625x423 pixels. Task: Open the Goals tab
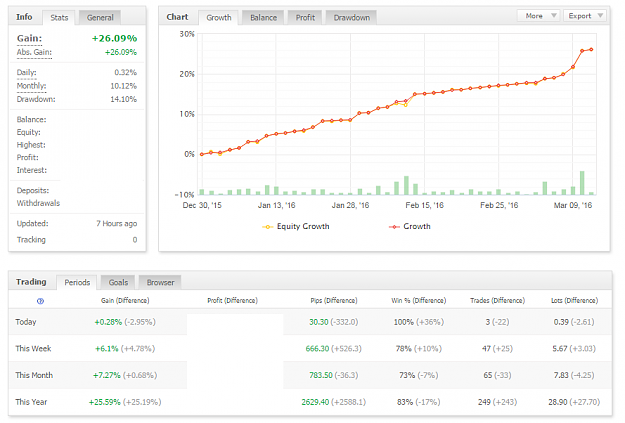pos(118,282)
